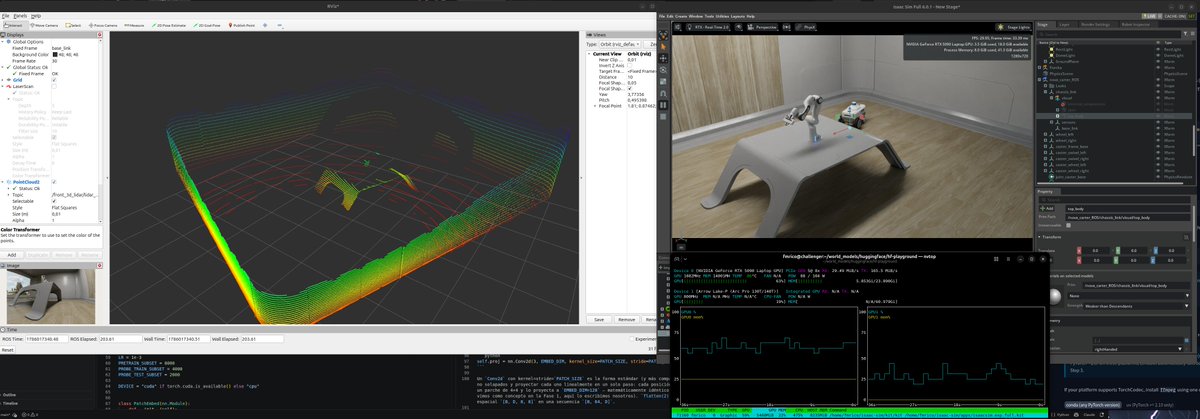Pick the Measure tool in RViz
The image size is (1200, 419).
(134, 25)
